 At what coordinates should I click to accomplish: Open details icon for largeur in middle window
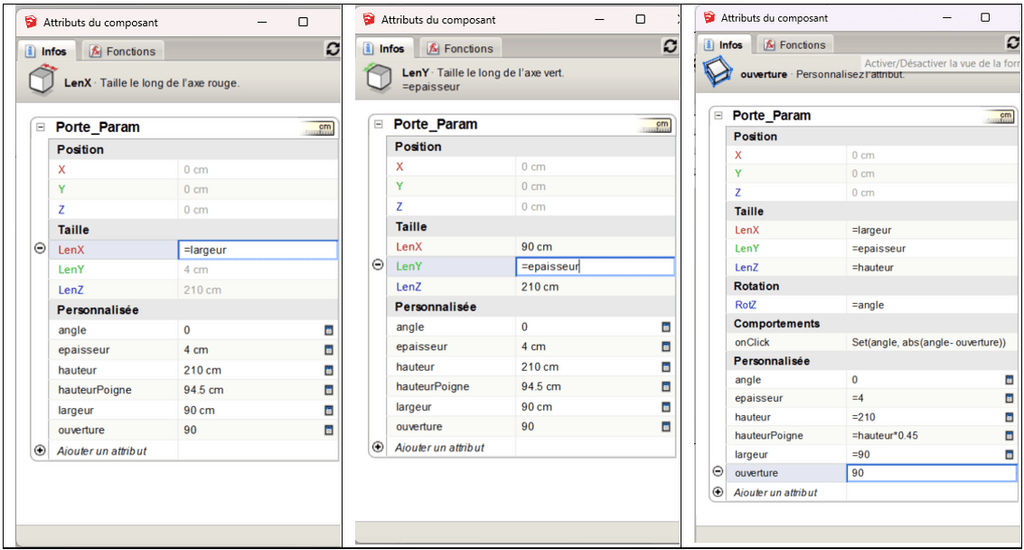click(x=666, y=407)
